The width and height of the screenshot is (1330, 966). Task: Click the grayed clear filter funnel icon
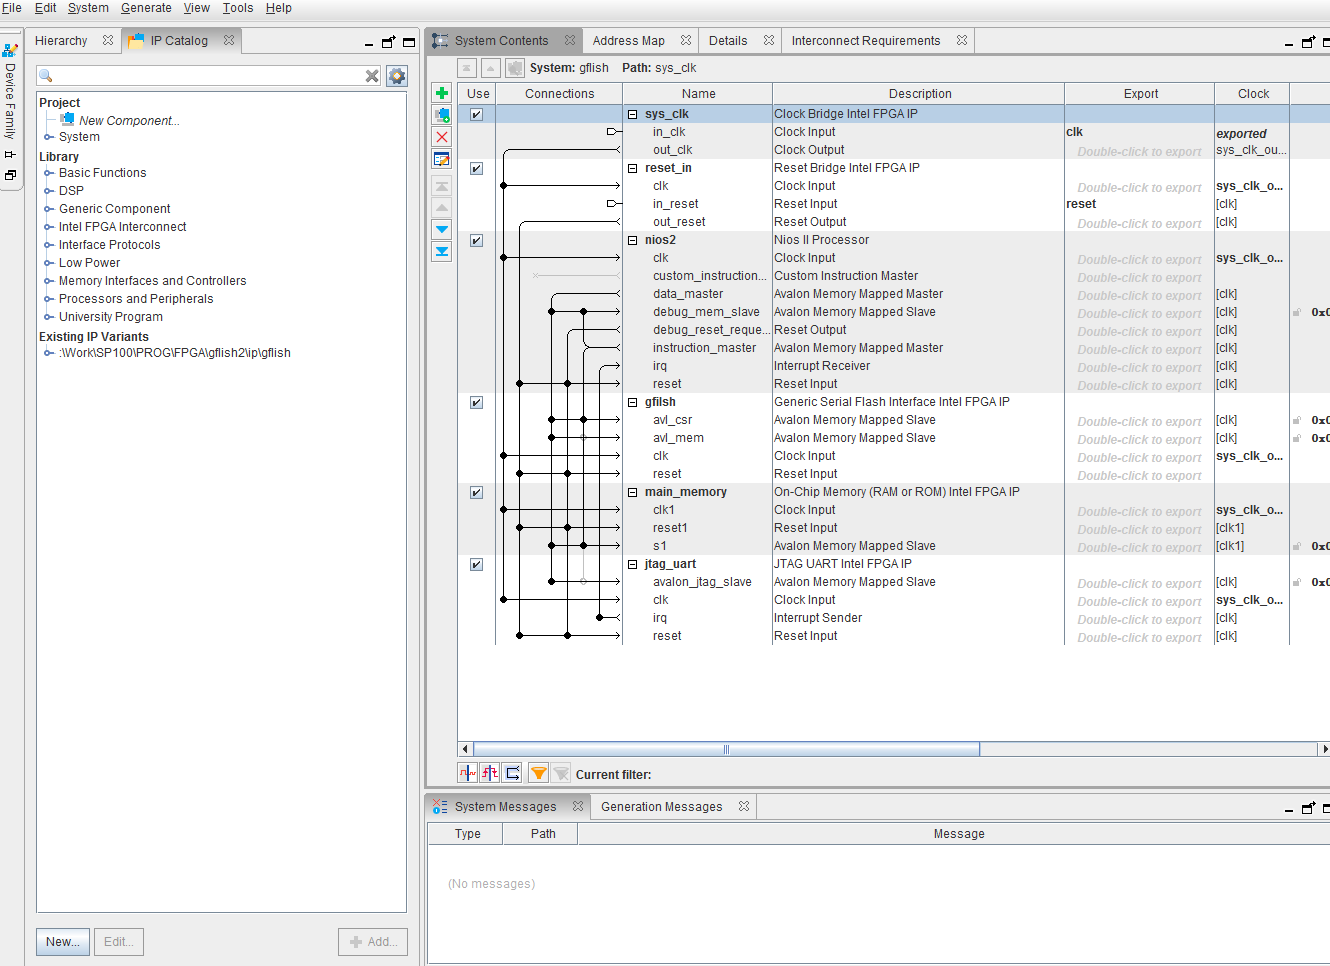click(561, 773)
